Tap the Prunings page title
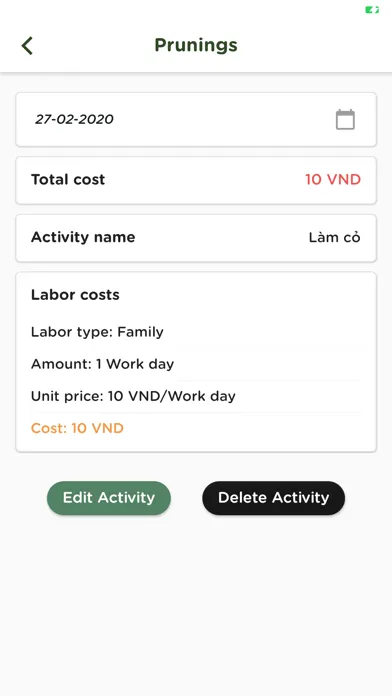Screen dimensions: 392x696 click(196, 45)
